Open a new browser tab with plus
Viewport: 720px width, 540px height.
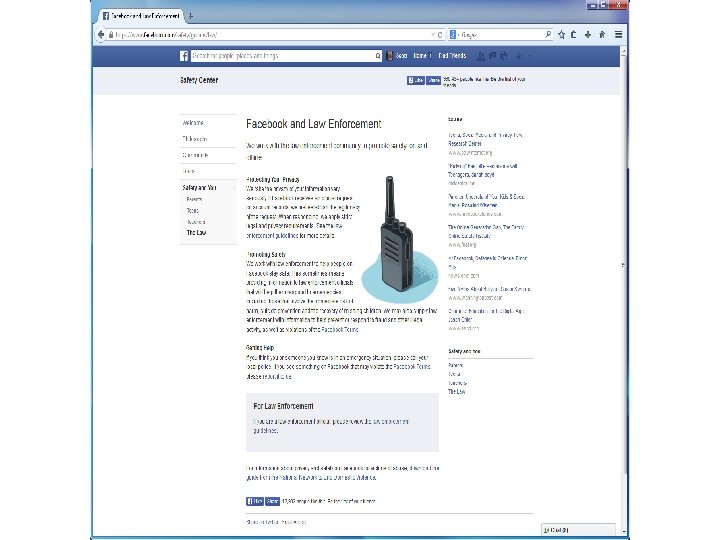click(x=191, y=16)
